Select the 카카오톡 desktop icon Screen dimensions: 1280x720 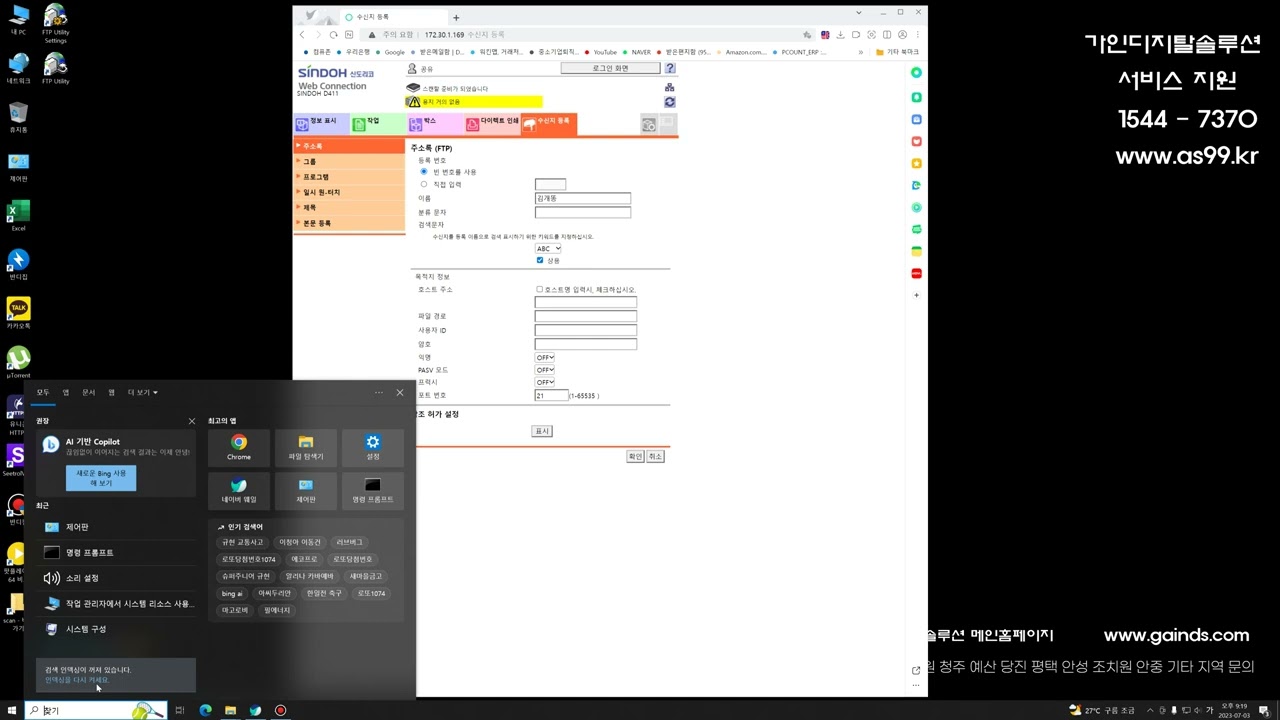pos(18,313)
